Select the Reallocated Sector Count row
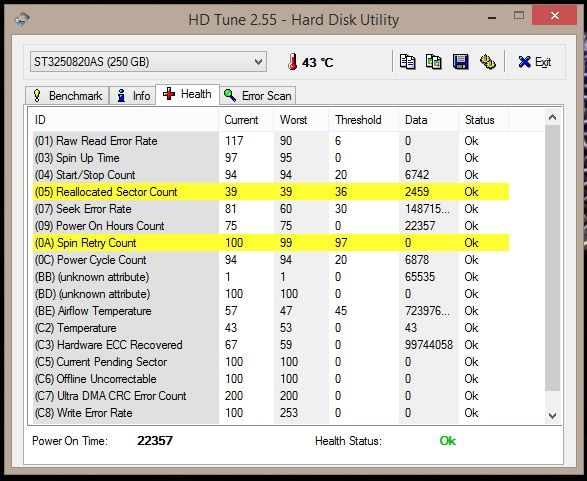The height and width of the screenshot is (481, 587). [x=271, y=192]
